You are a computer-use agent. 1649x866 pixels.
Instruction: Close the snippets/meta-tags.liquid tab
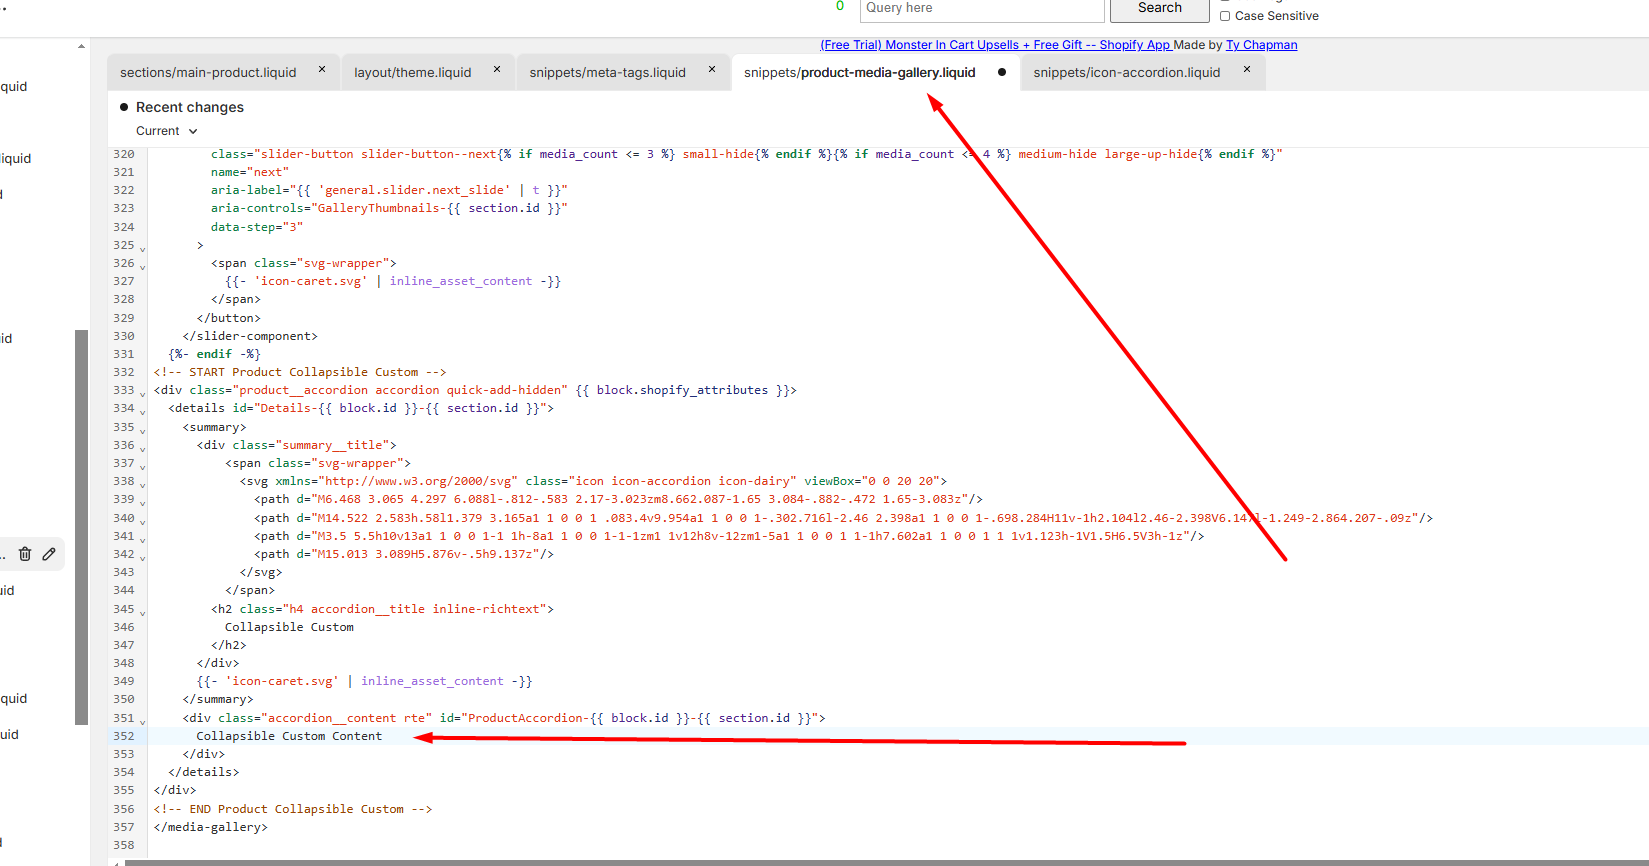tap(712, 69)
